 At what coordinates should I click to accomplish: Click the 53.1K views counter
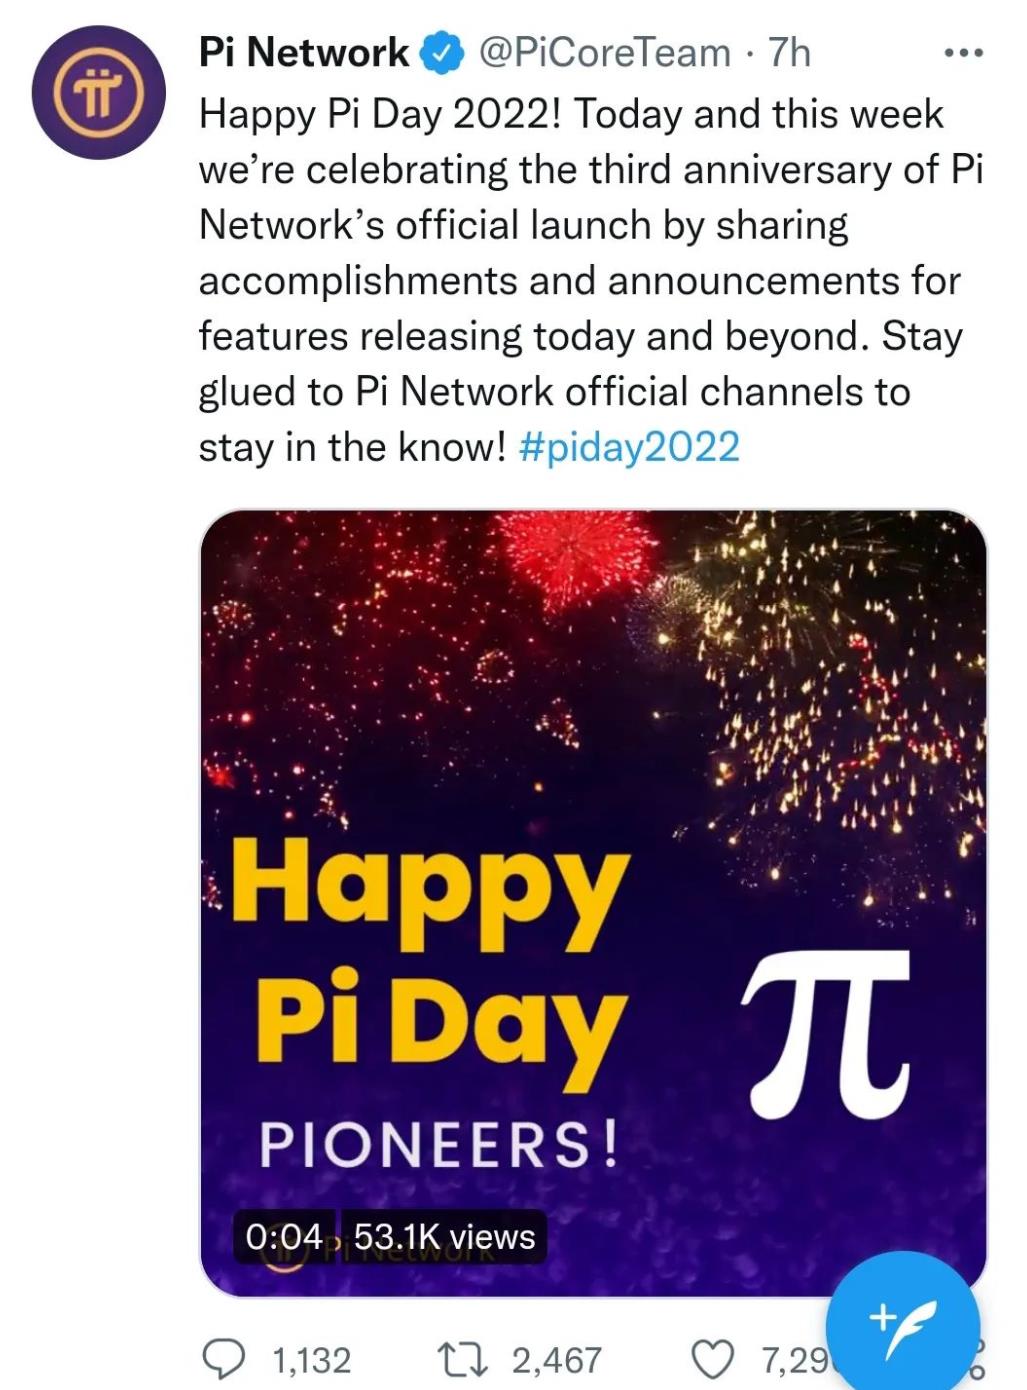click(445, 1237)
